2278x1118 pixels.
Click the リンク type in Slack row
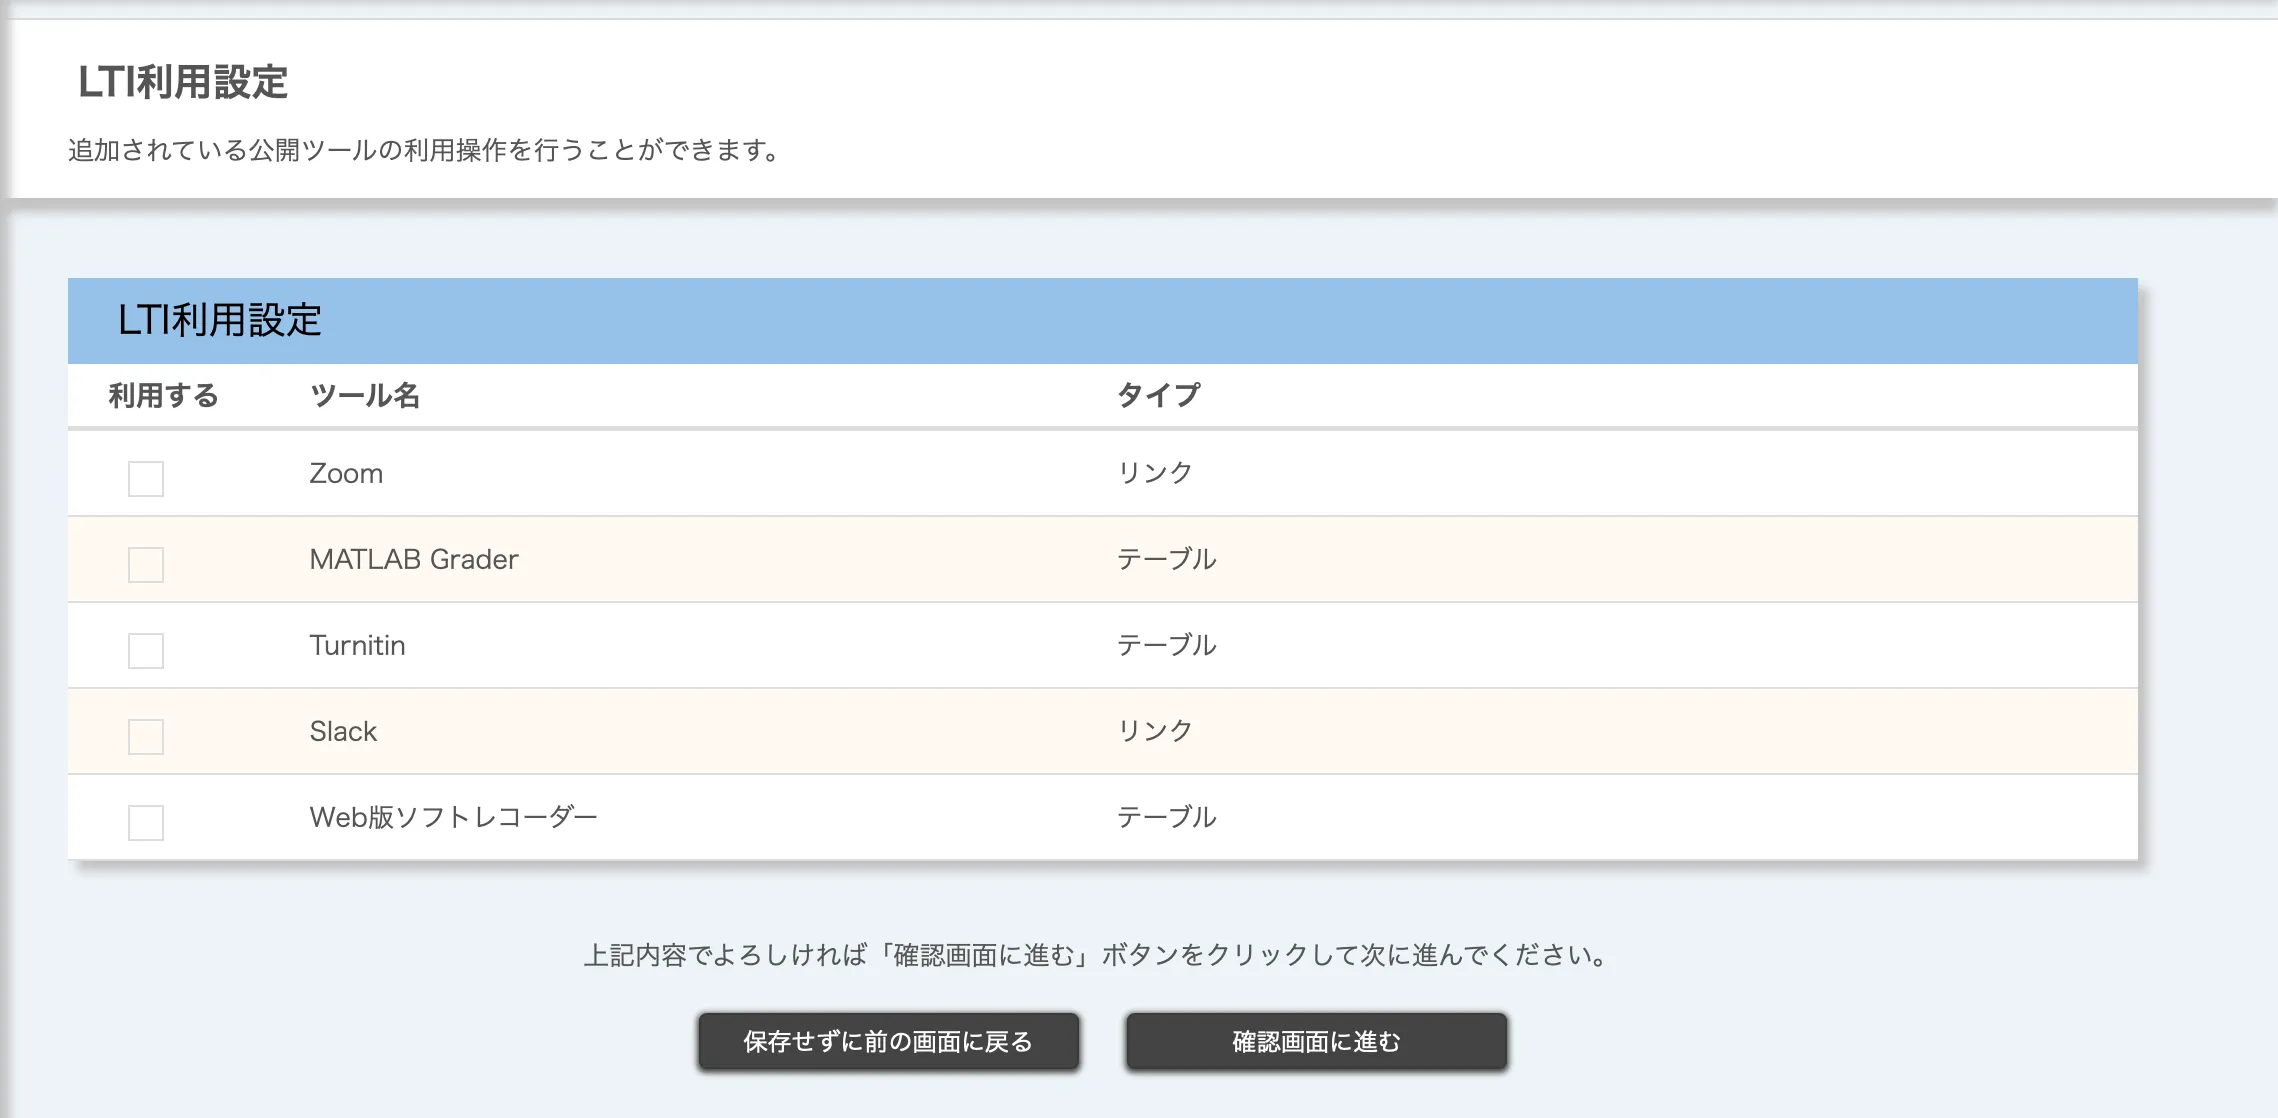click(x=1155, y=731)
